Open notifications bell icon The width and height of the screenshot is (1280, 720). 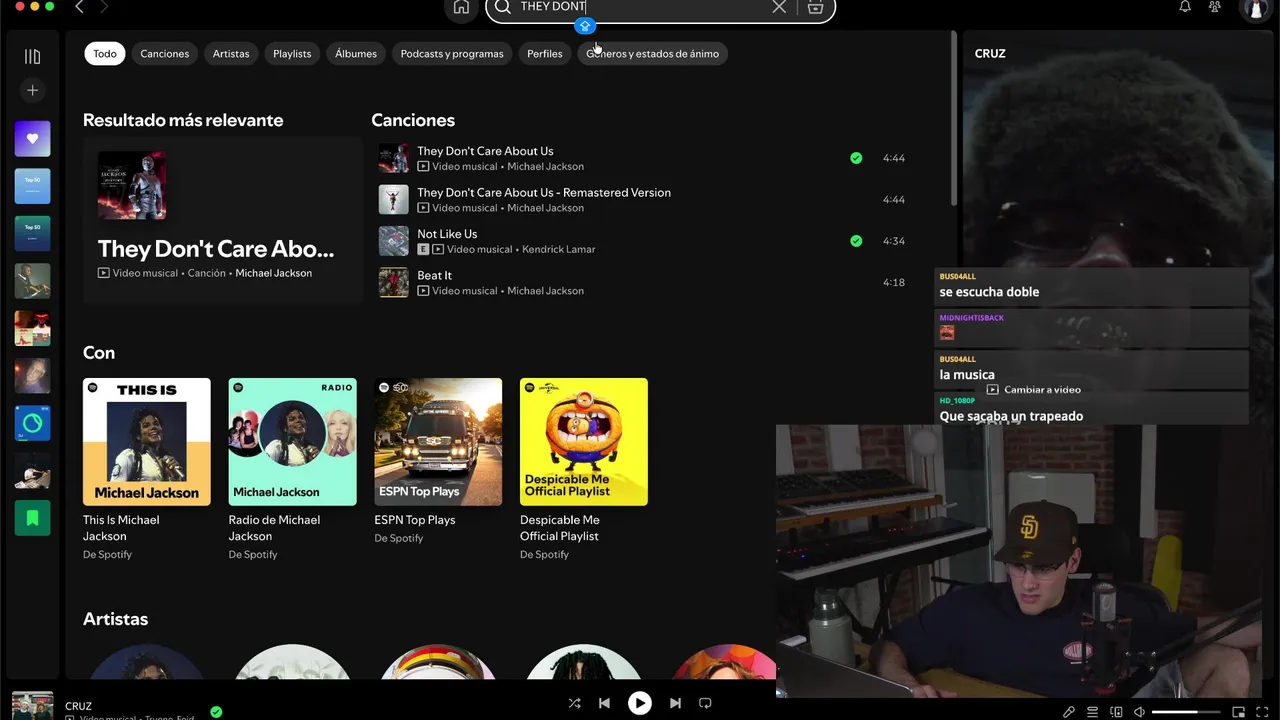click(1185, 7)
